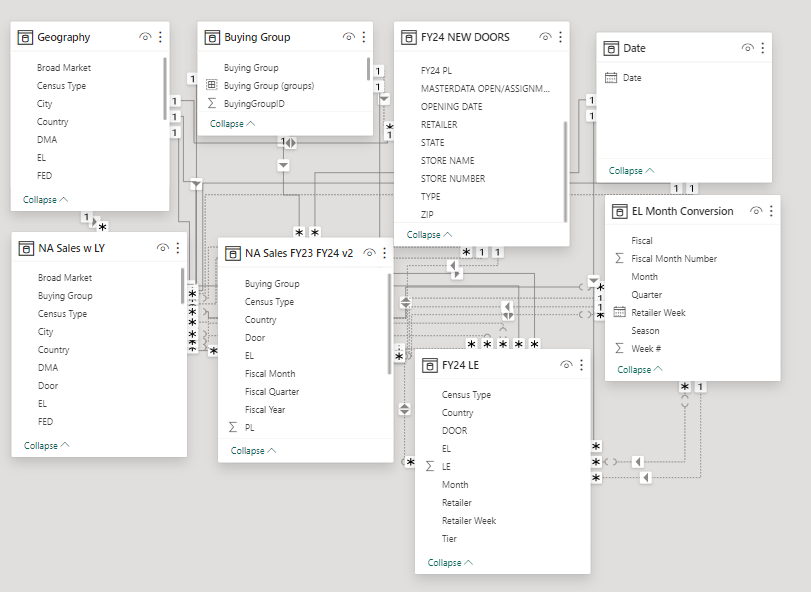Select DMA field in Geography table

click(x=47, y=140)
